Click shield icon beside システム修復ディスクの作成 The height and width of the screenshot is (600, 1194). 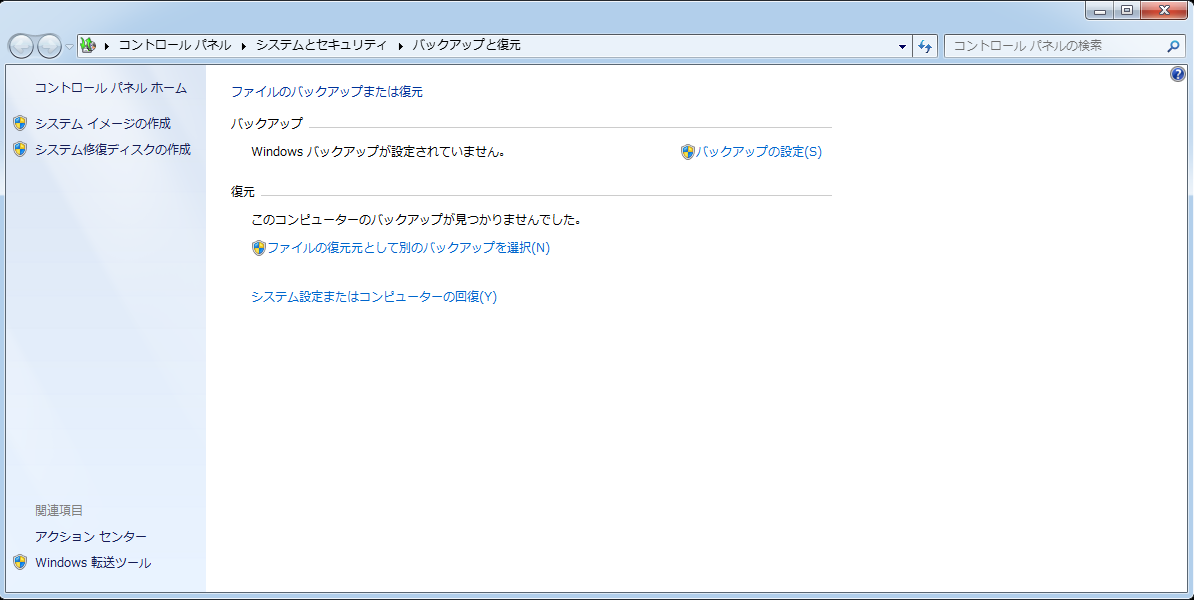tap(21, 149)
